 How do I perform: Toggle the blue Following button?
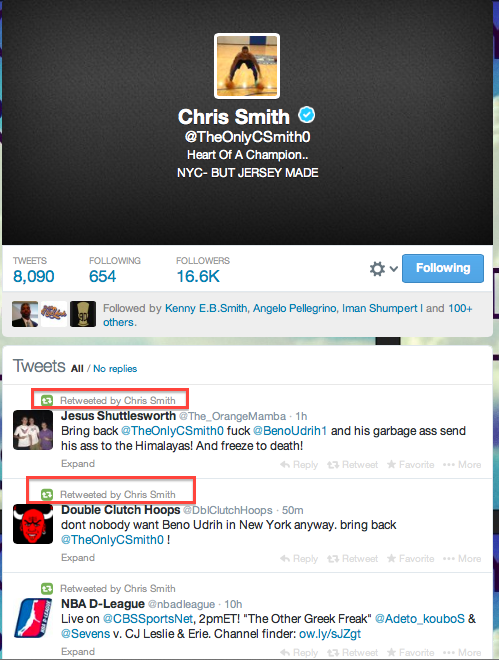pyautogui.click(x=443, y=268)
